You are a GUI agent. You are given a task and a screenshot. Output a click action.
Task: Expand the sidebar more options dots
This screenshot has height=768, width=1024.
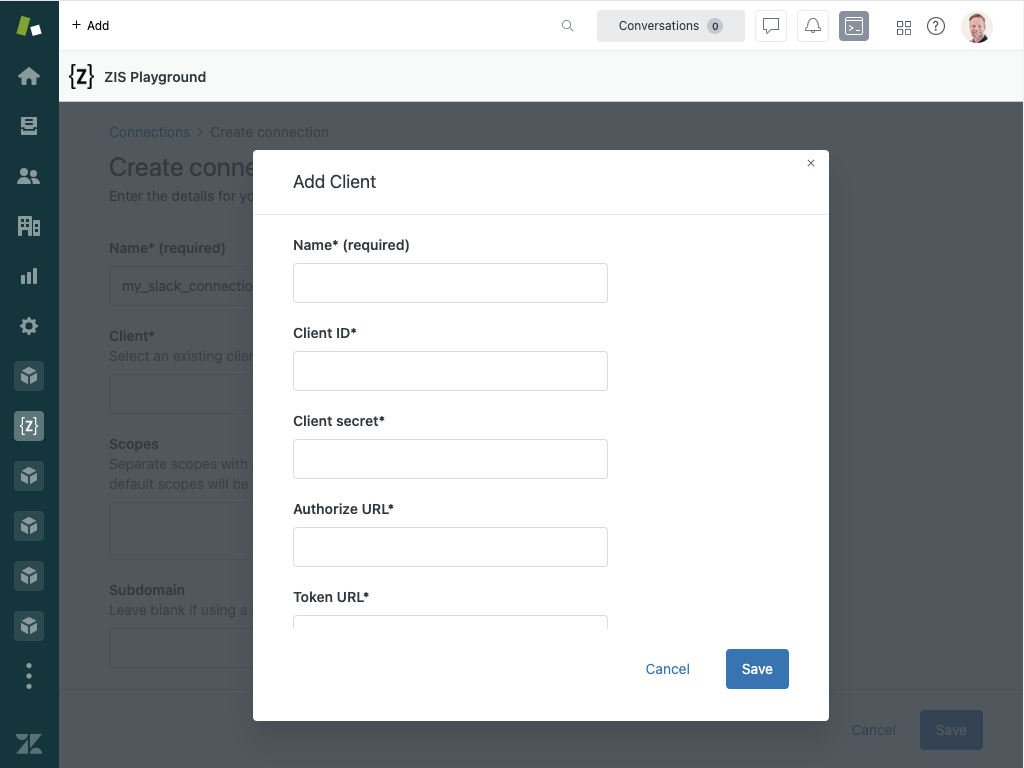29,676
